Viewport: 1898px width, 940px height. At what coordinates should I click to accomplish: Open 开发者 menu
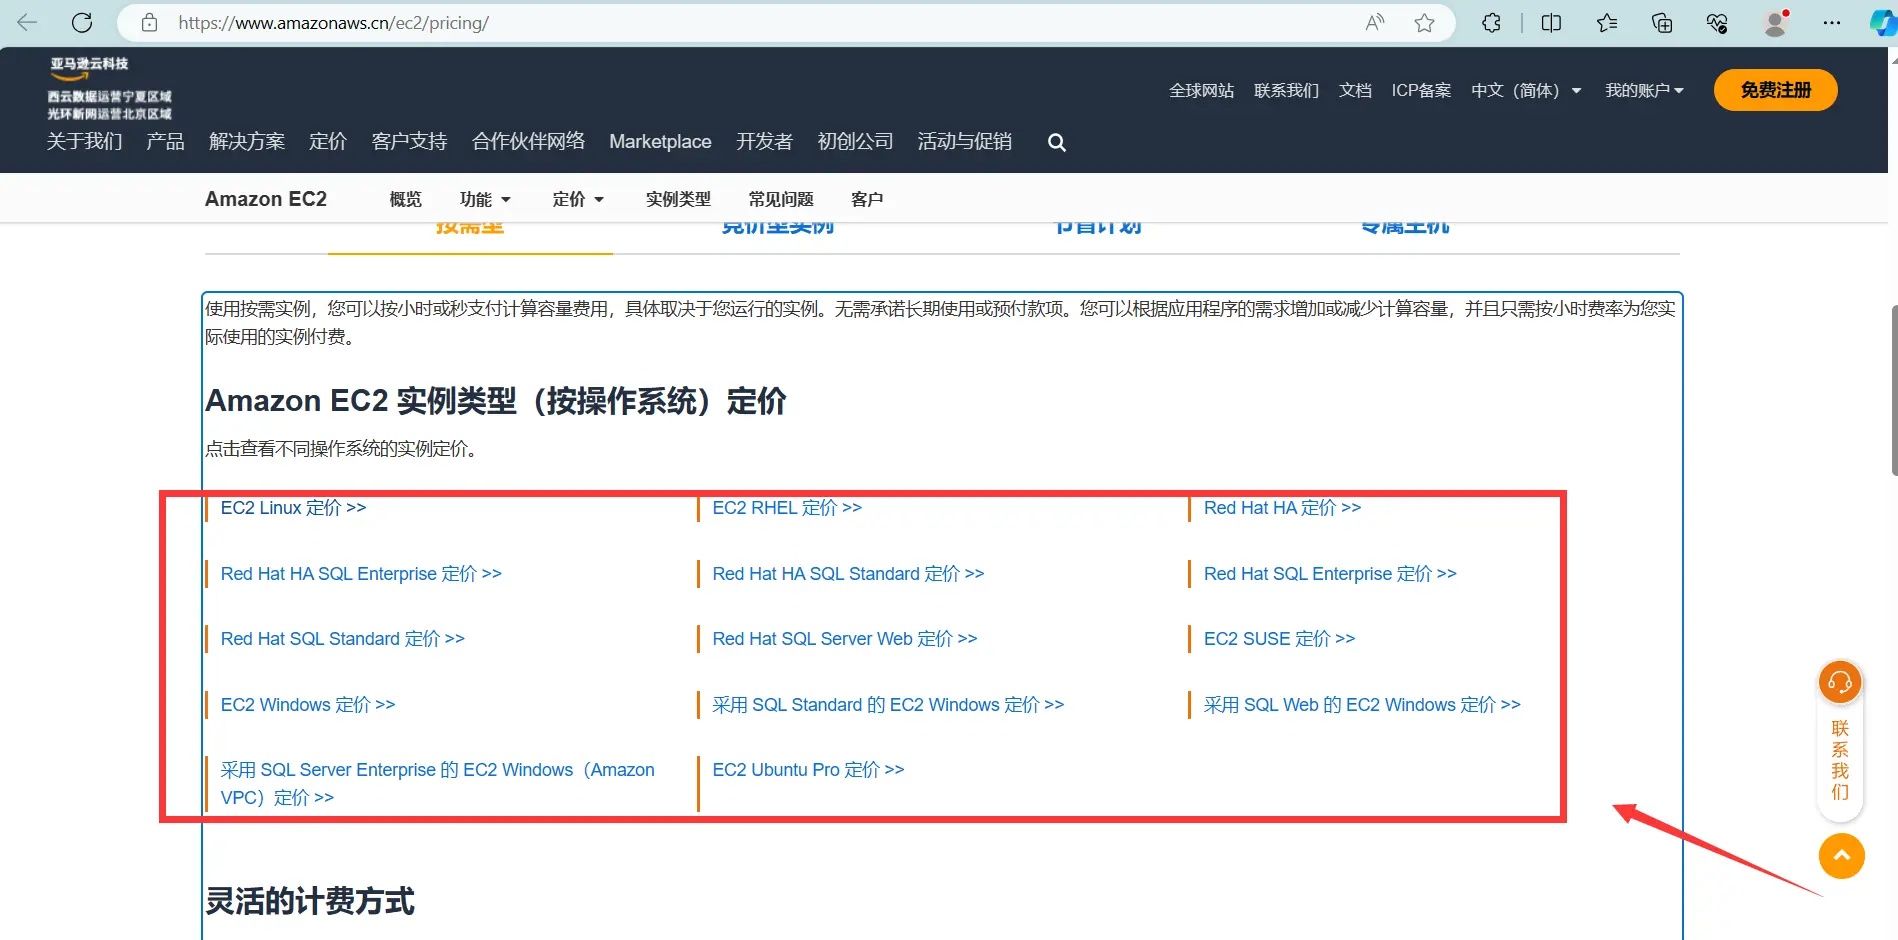[x=764, y=141]
